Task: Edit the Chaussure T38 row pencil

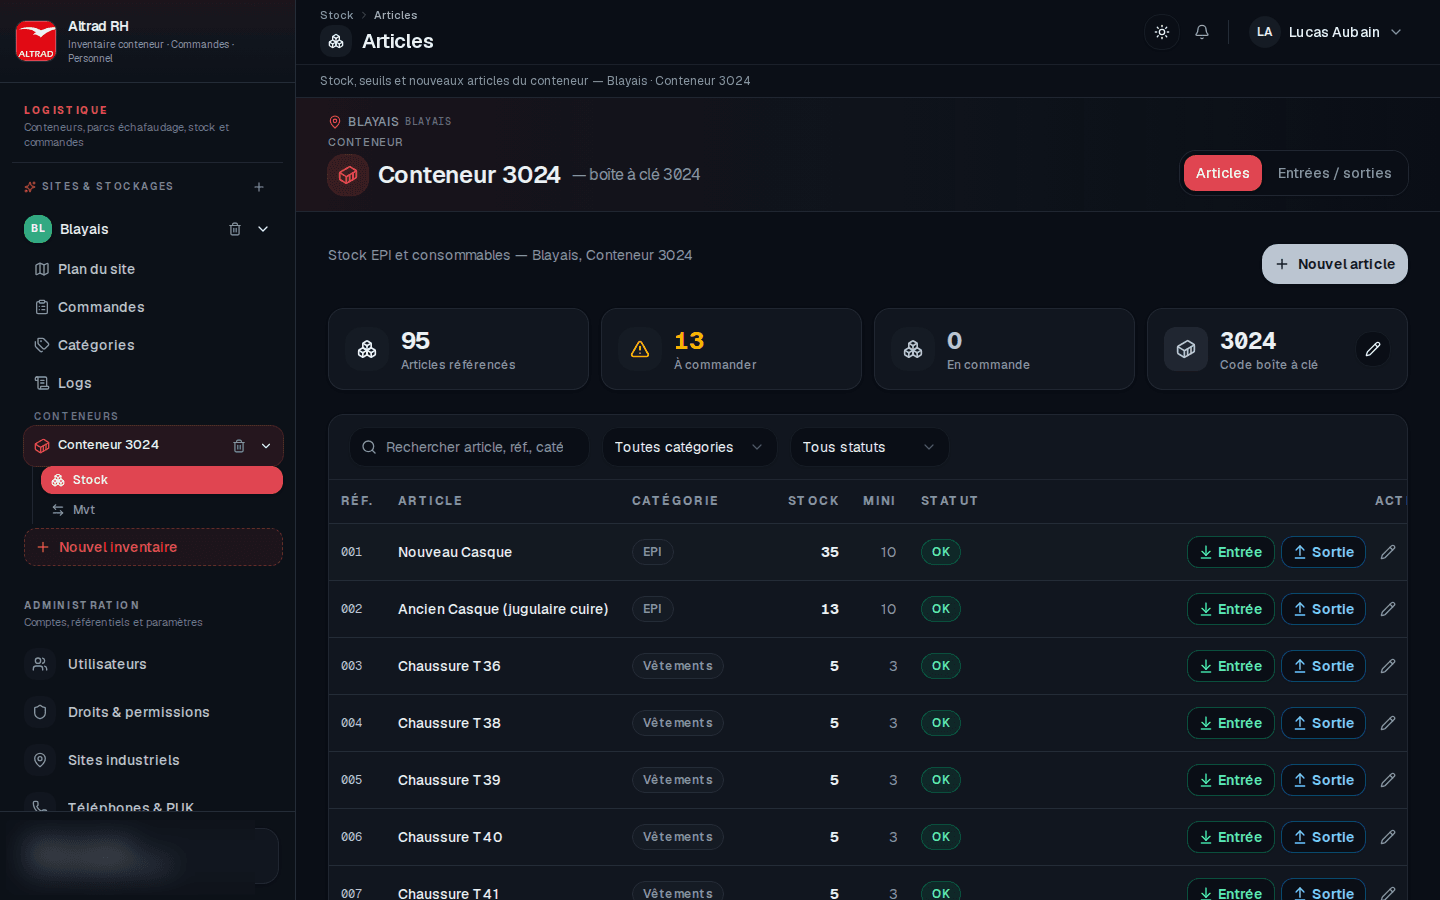Action: click(x=1388, y=723)
